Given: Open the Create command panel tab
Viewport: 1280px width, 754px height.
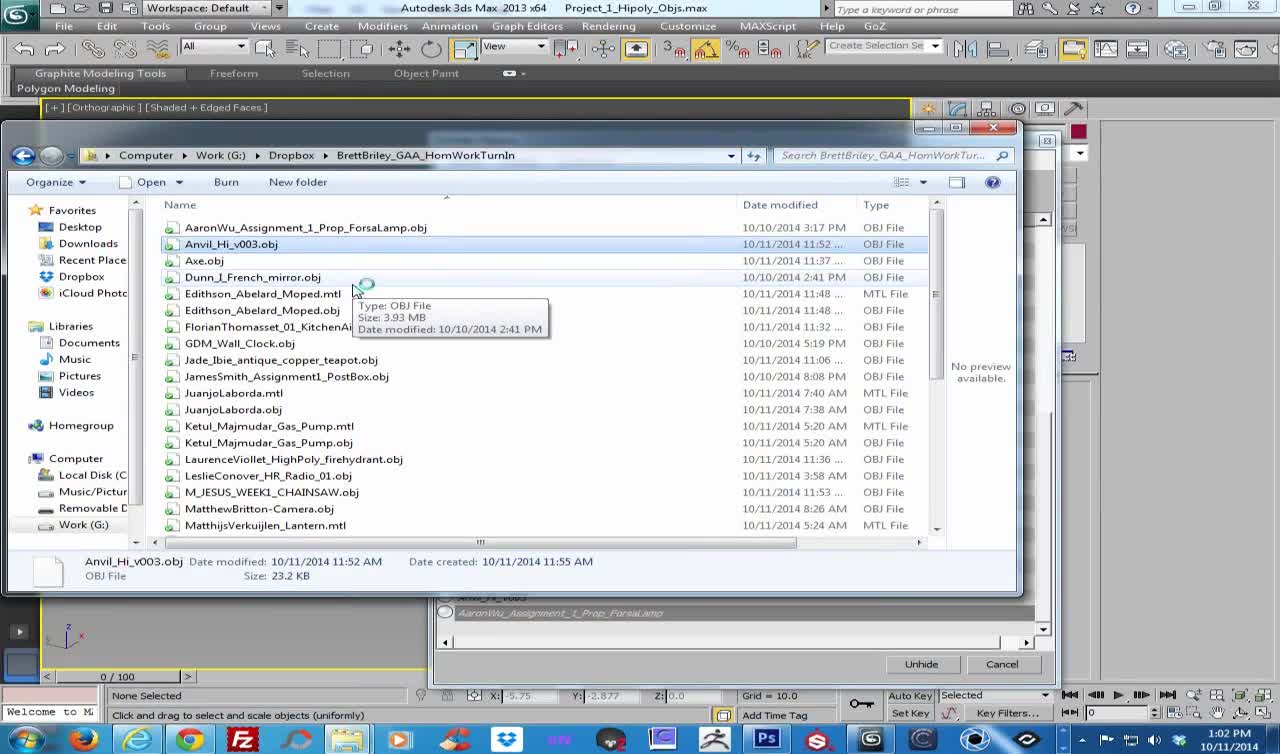Looking at the screenshot, I should pos(929,109).
